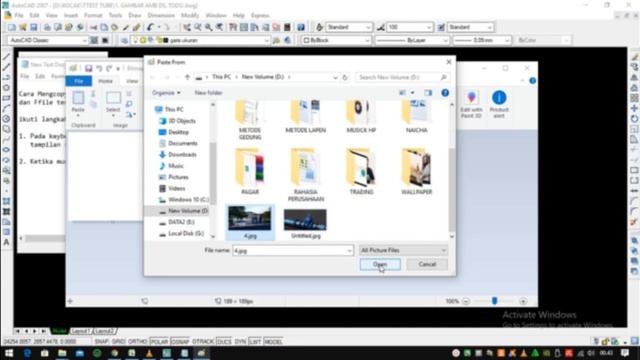Click Paint zoom out minus button
The image size is (640, 360).
tap(466, 301)
